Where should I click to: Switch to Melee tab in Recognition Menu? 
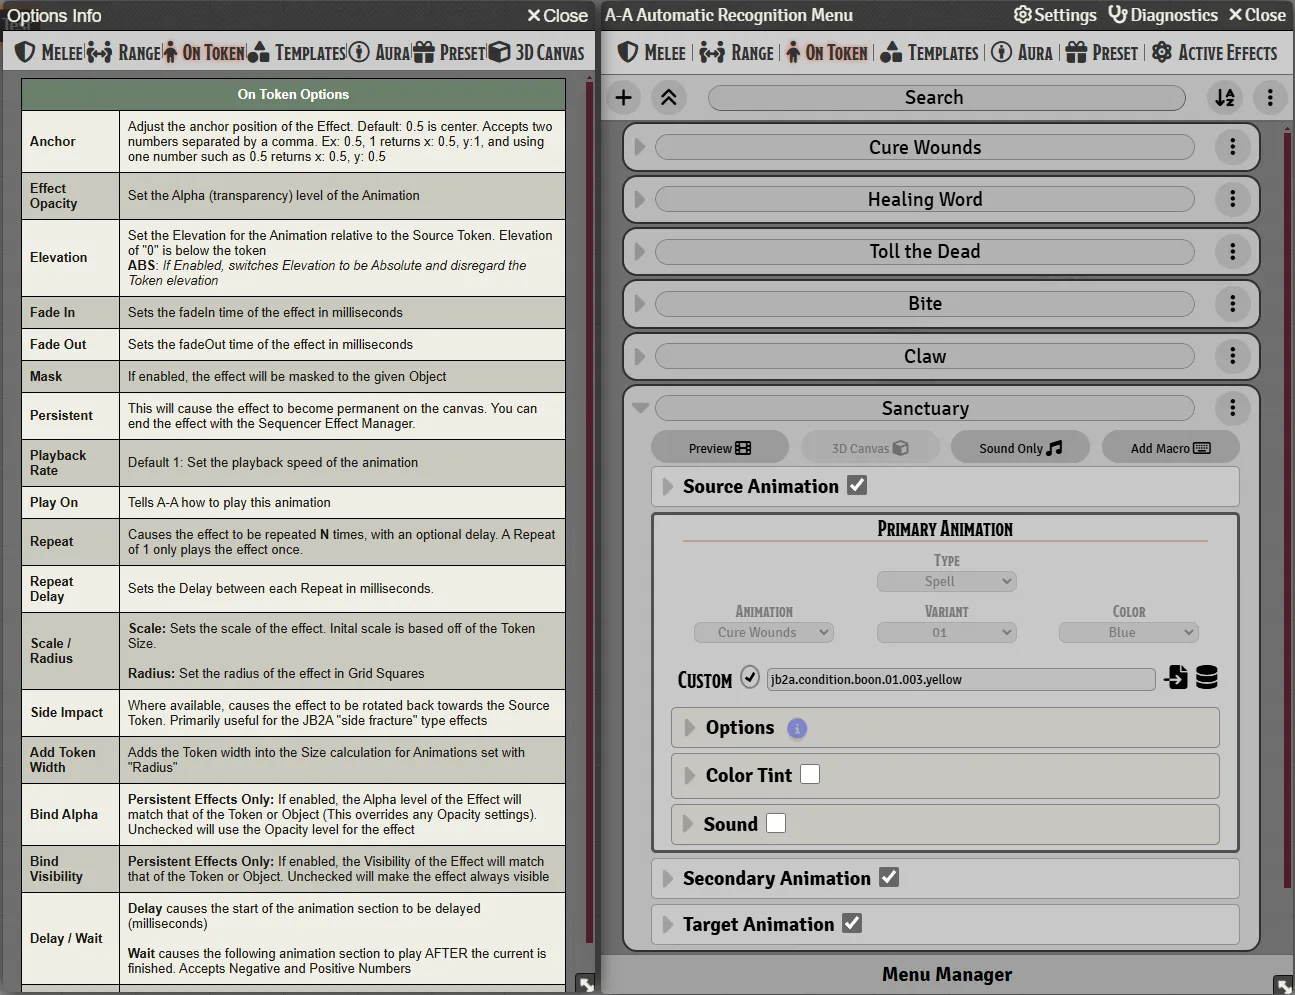652,52
